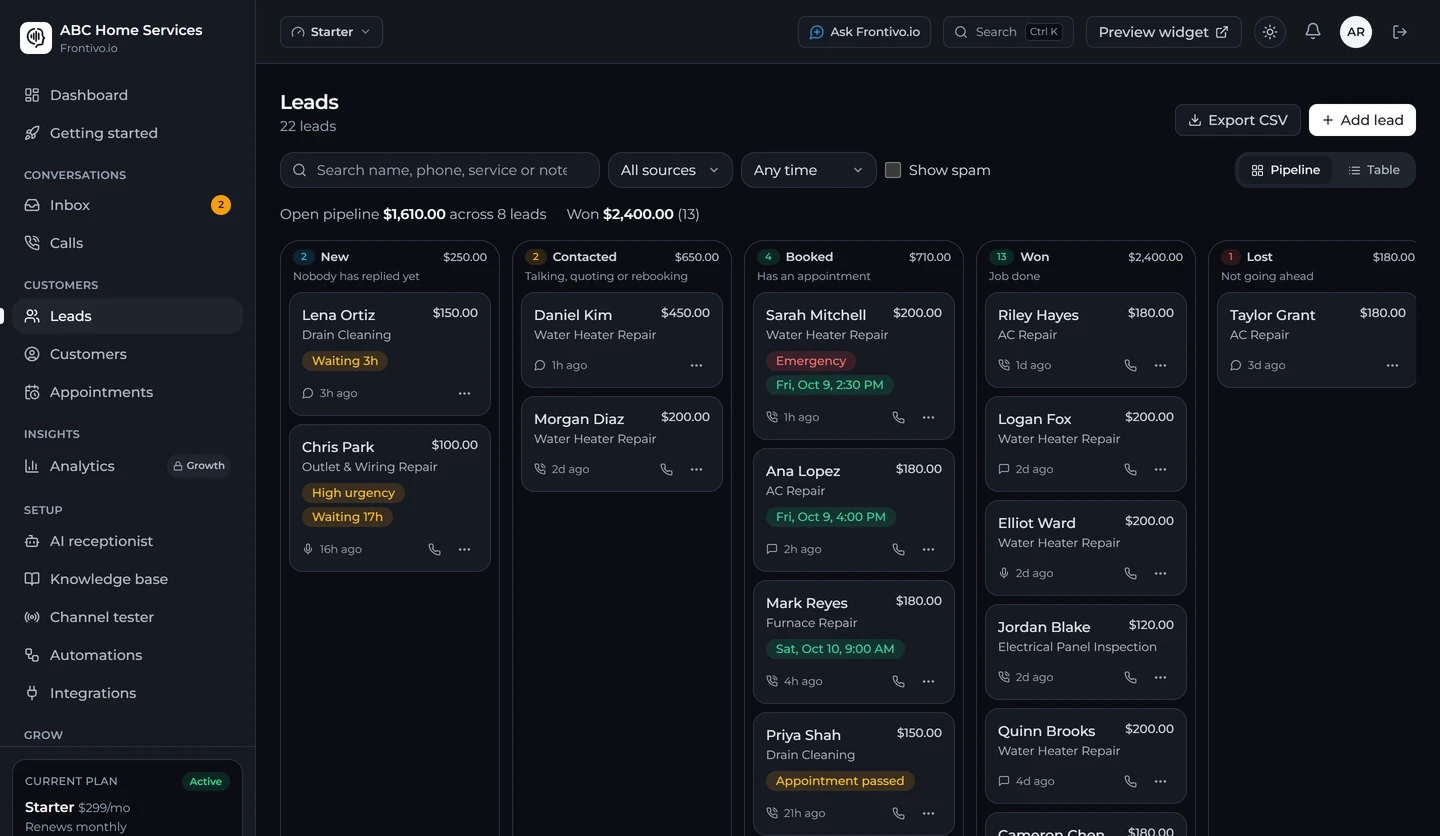Call Morgan Diaz using the phone icon
Screen dimensions: 1440x836
666,469
